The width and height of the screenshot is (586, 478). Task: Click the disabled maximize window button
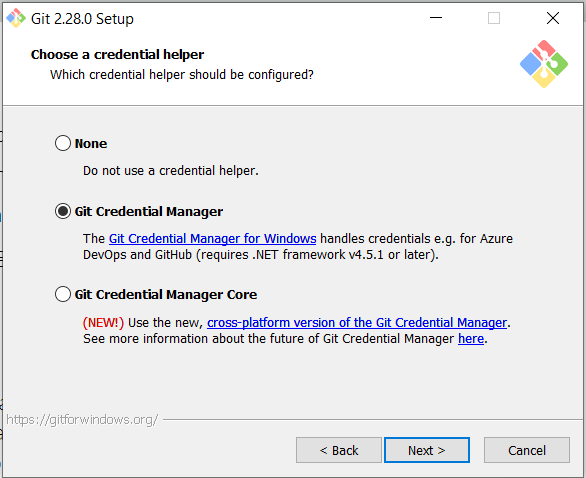point(494,18)
